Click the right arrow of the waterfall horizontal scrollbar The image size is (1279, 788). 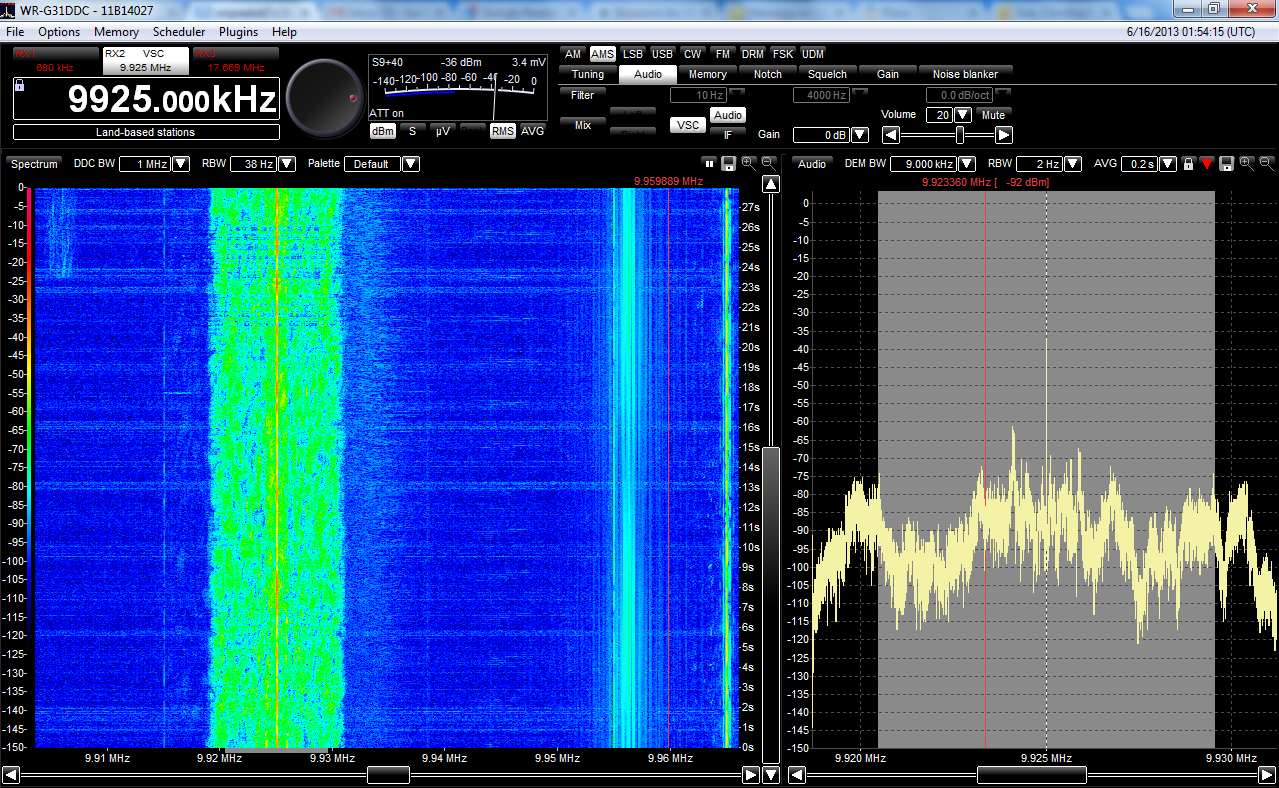751,775
